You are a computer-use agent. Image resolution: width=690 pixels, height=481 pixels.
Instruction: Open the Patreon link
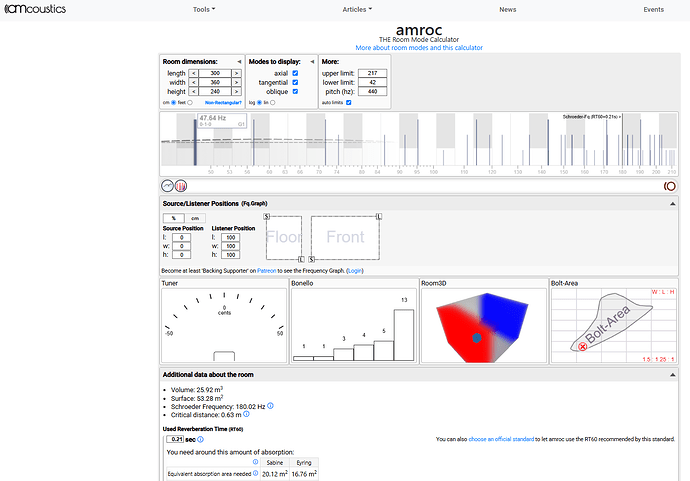(266, 271)
